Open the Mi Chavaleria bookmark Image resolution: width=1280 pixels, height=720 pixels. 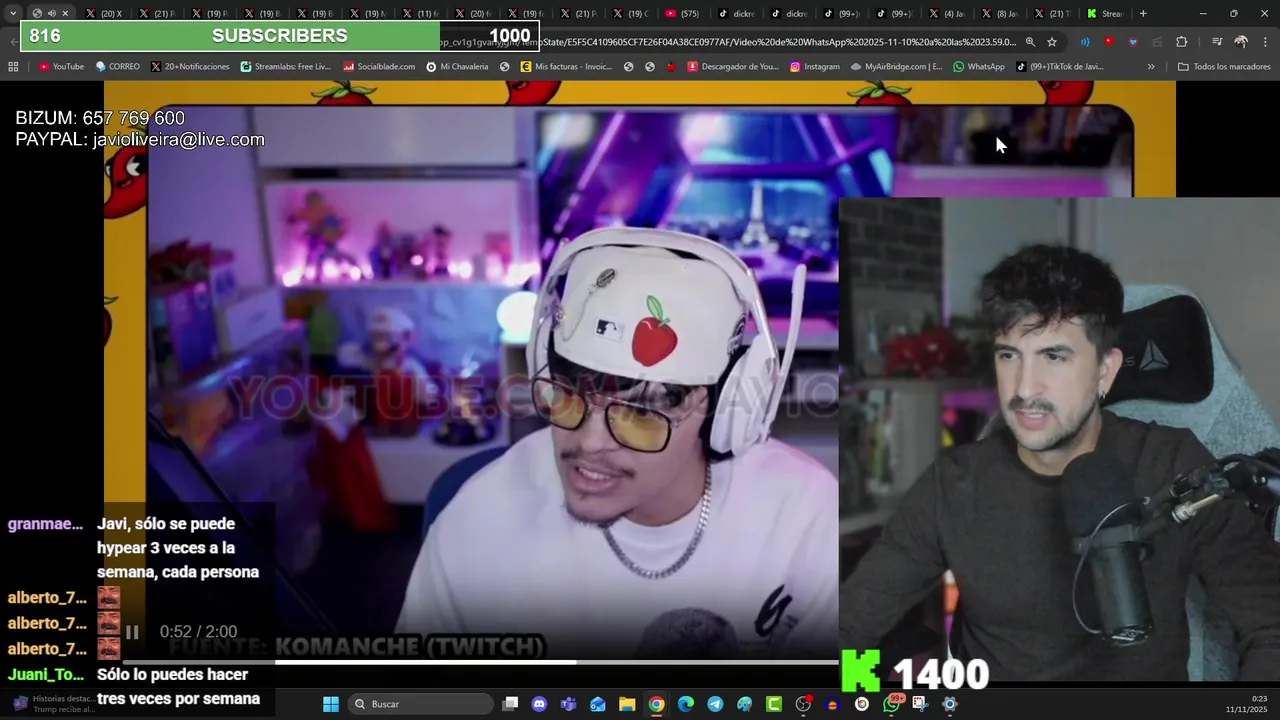pyautogui.click(x=457, y=67)
